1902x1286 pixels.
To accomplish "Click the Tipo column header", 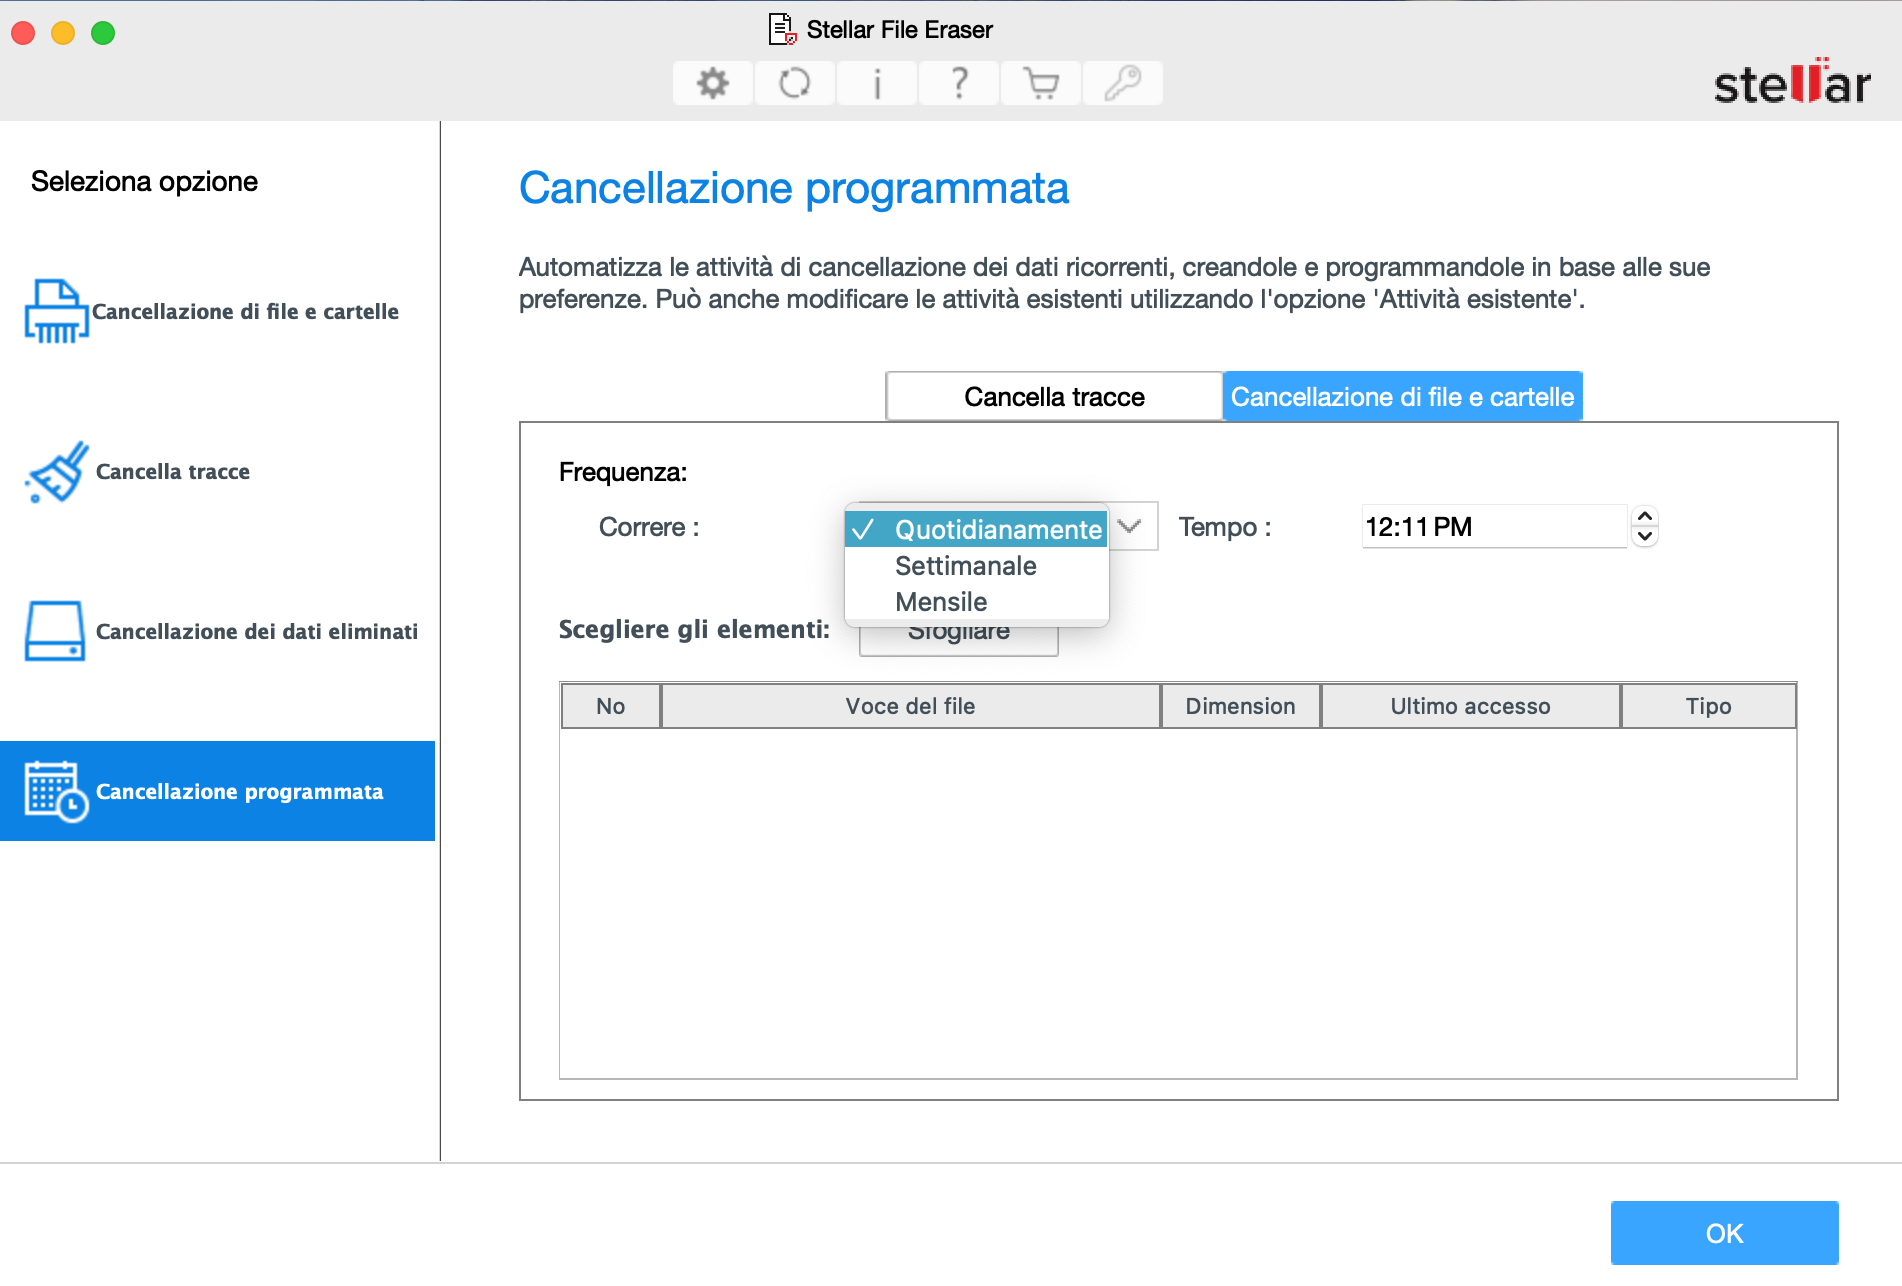I will (x=1708, y=706).
